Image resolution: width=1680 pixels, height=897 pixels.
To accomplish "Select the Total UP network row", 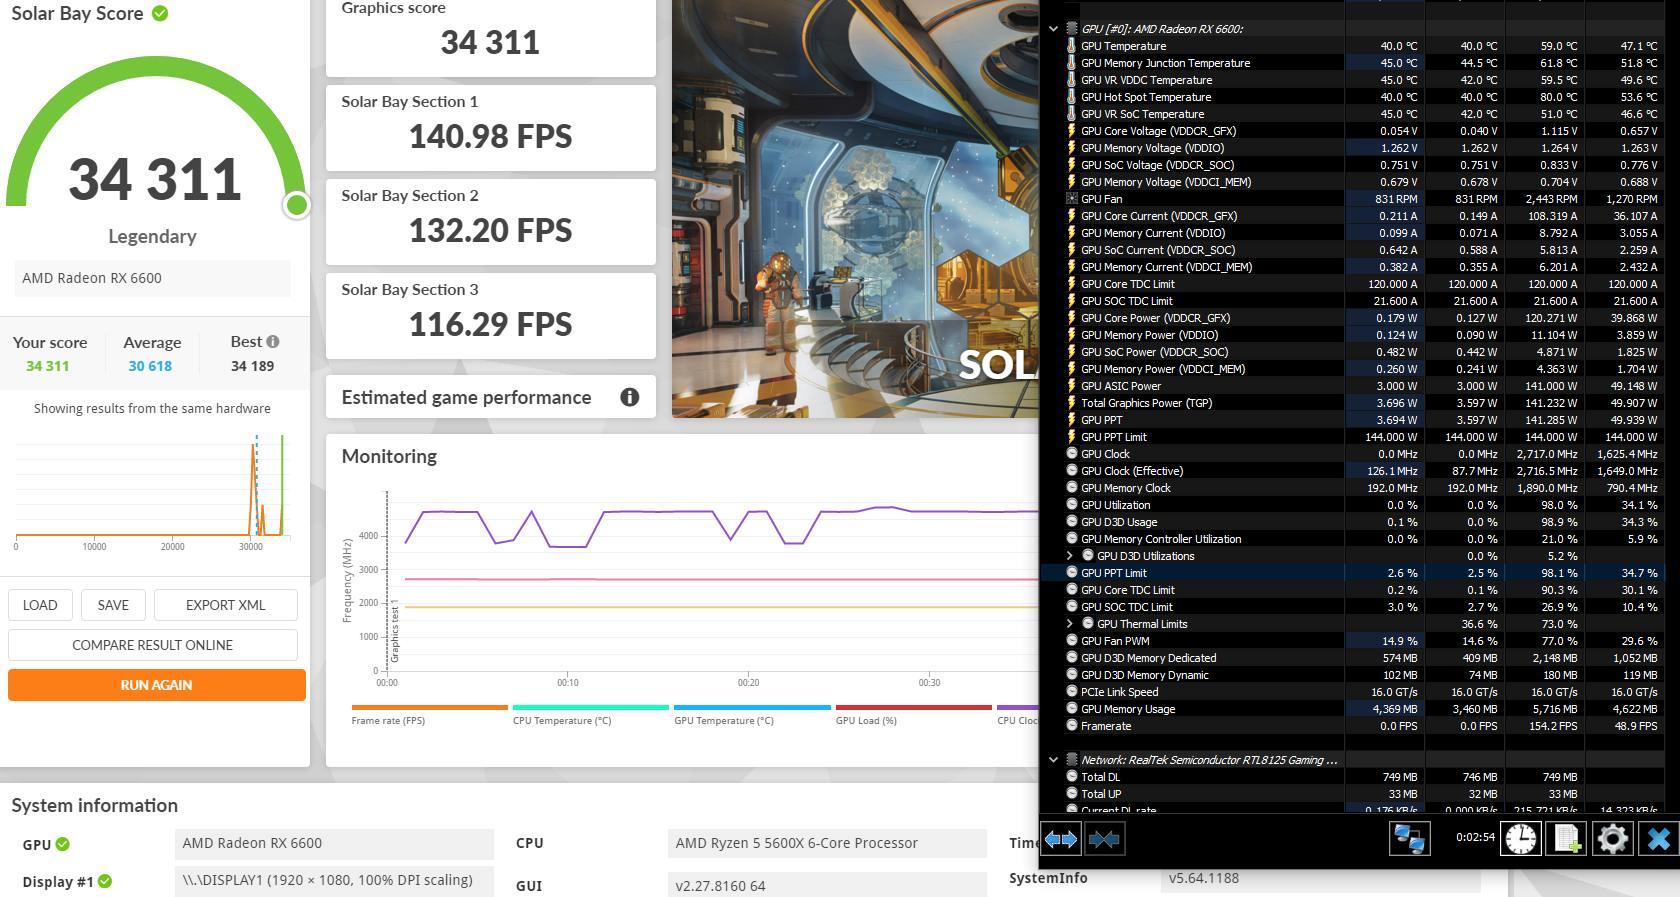I will [x=1354, y=794].
